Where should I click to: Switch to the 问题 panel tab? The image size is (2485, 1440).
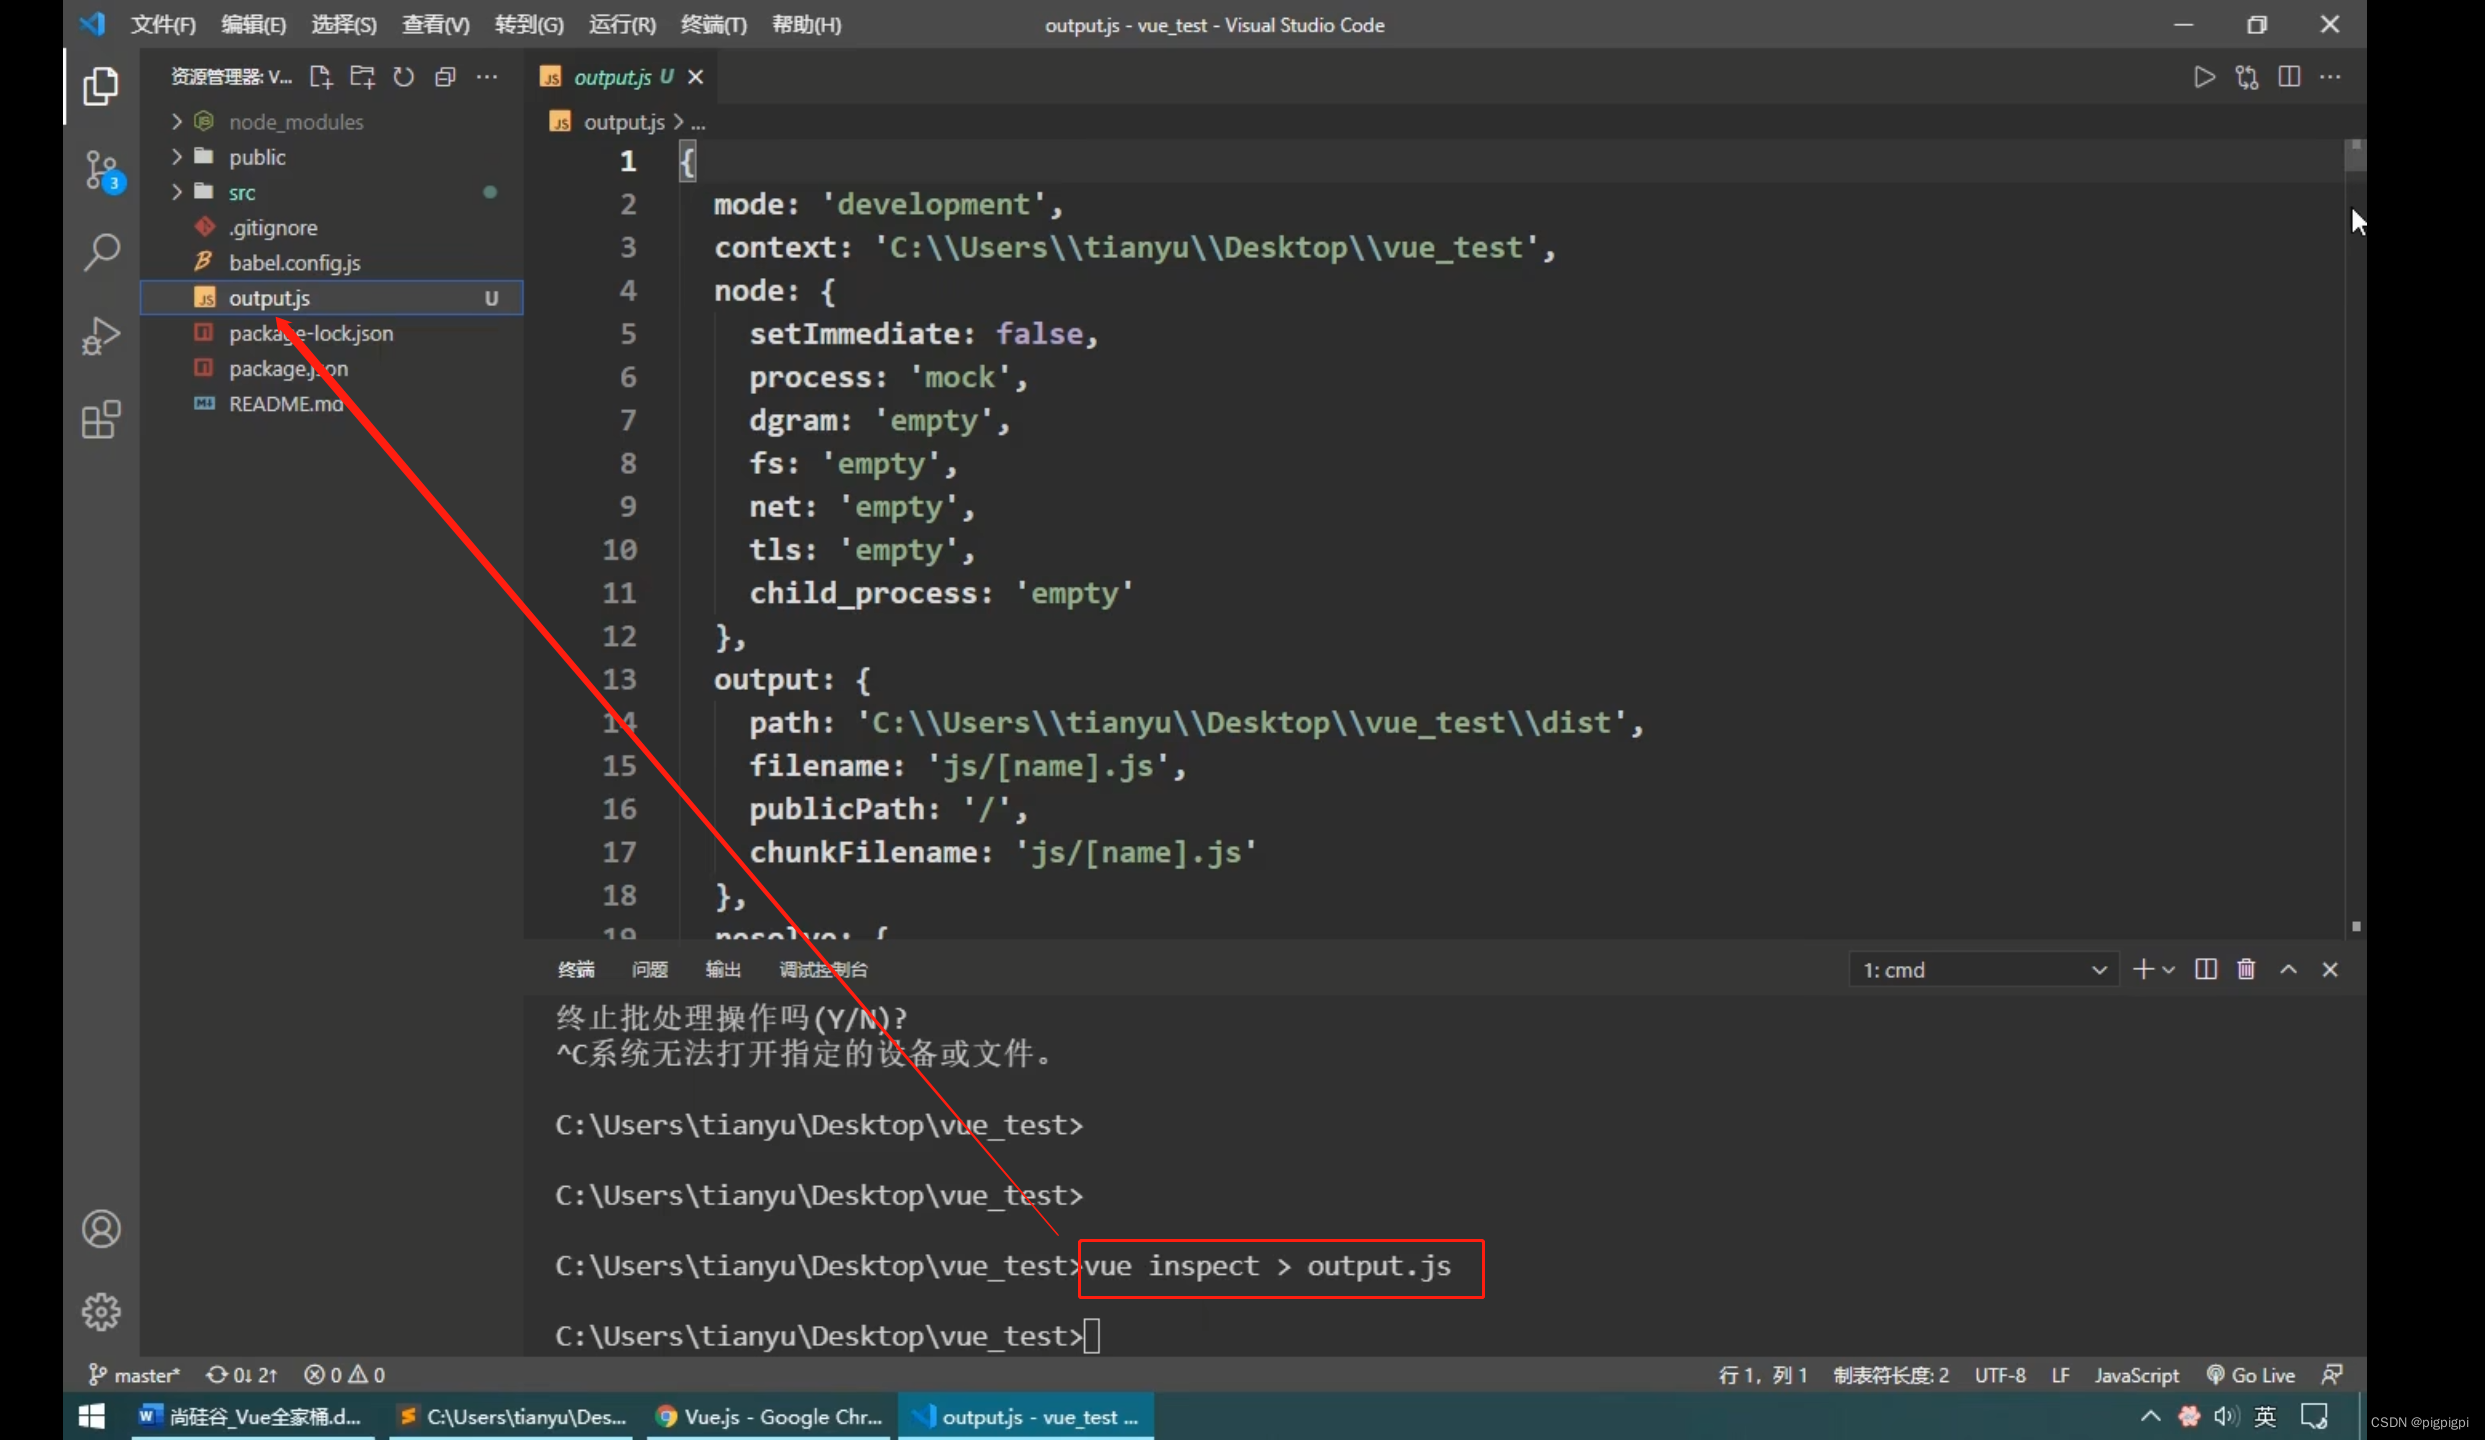tap(649, 969)
